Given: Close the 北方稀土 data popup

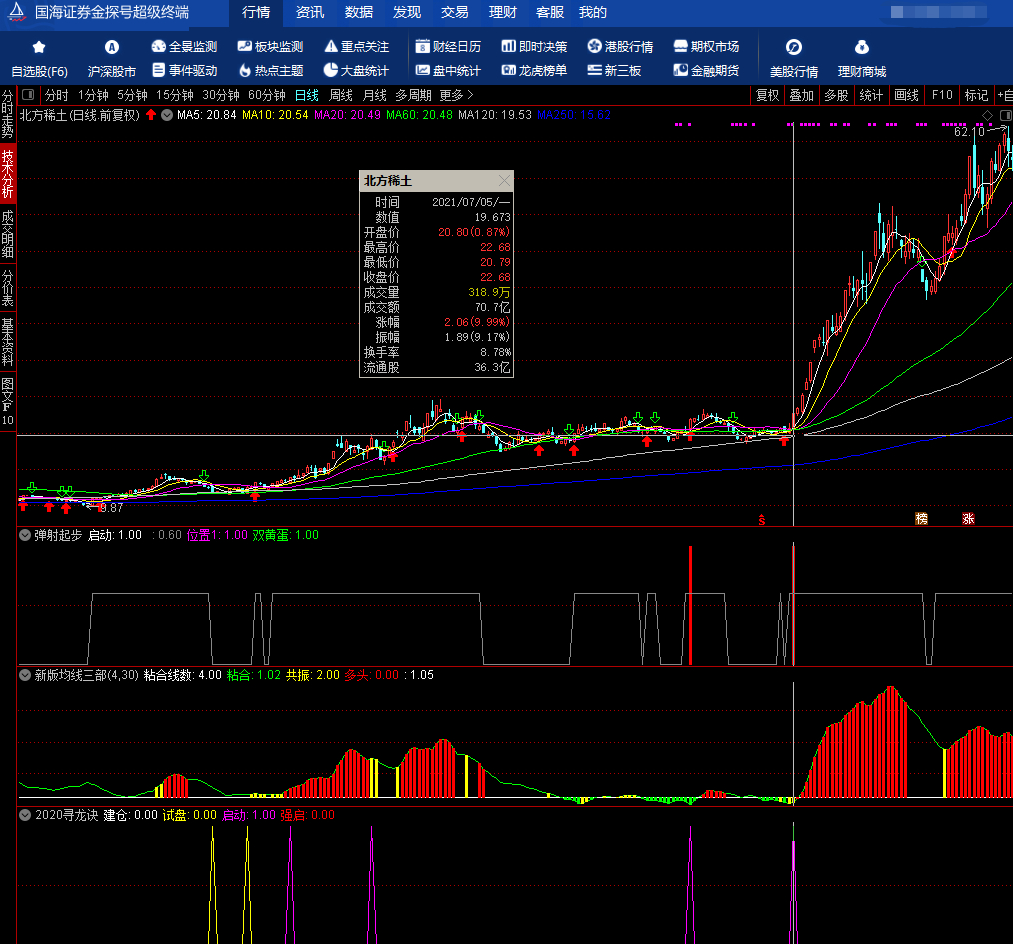Looking at the screenshot, I should pos(504,181).
